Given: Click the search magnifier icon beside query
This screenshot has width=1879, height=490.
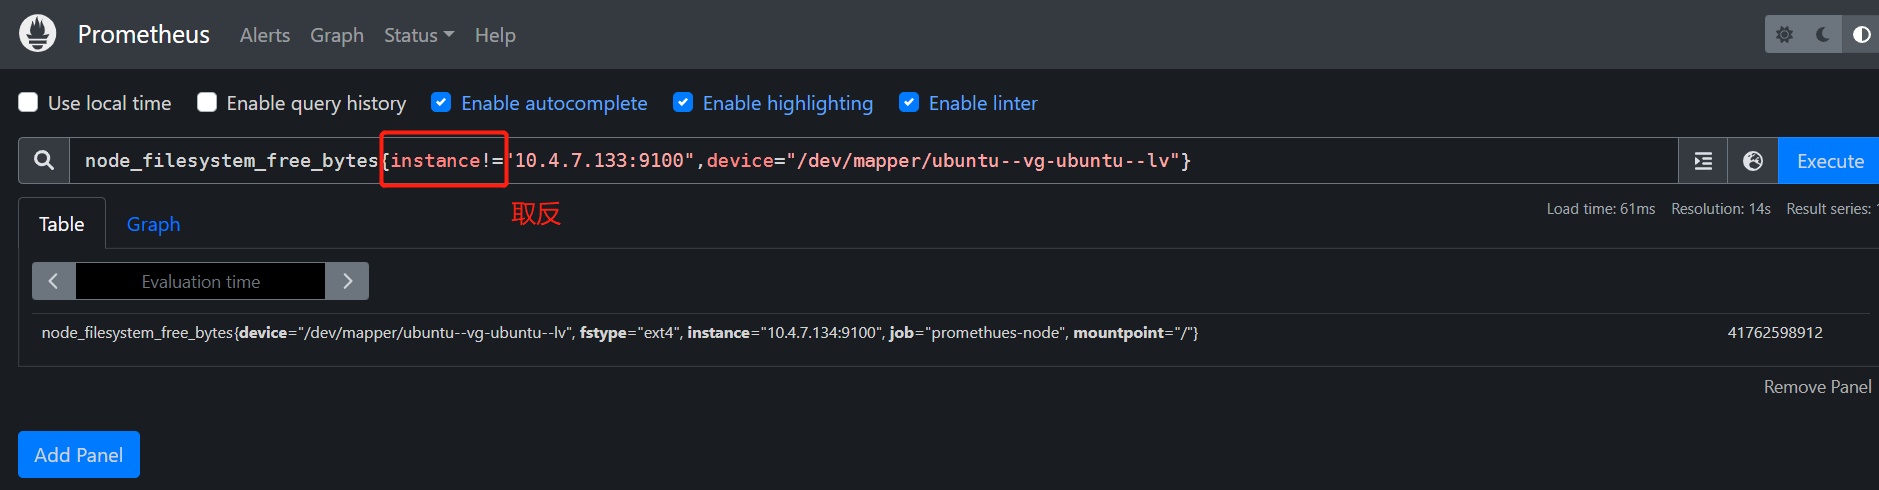Looking at the screenshot, I should pyautogui.click(x=44, y=160).
